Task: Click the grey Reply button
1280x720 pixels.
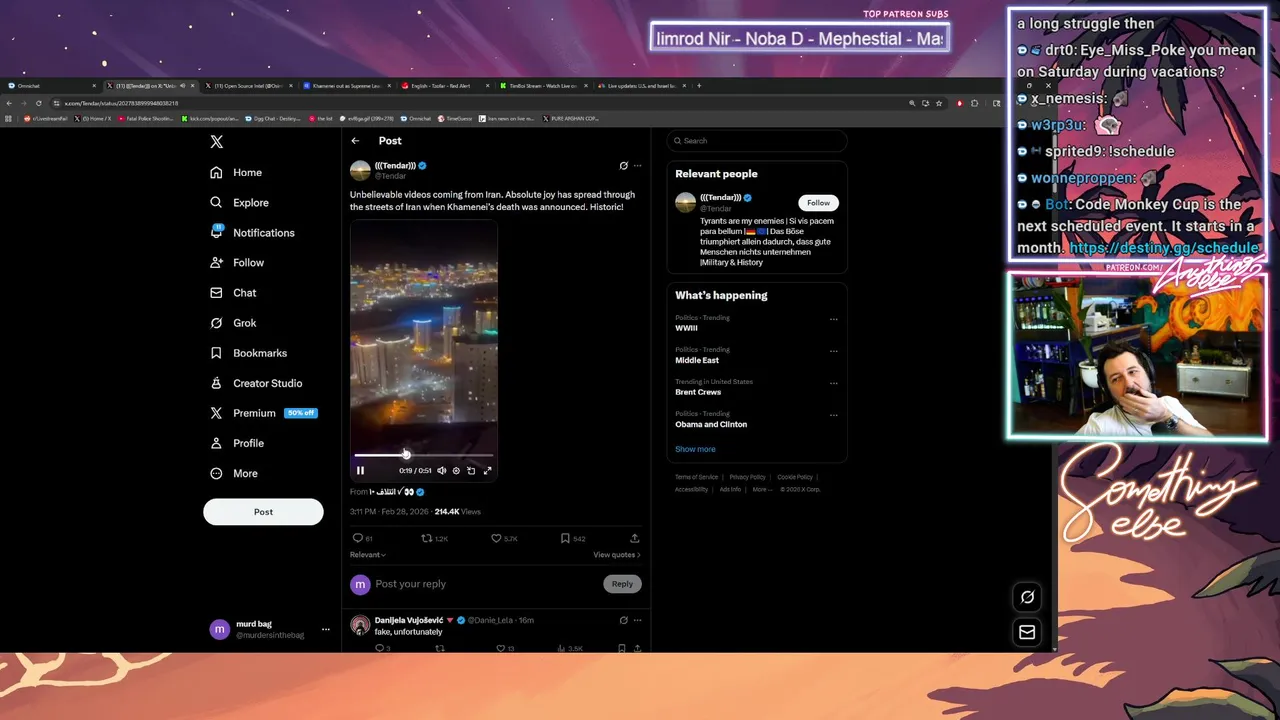Action: (622, 584)
